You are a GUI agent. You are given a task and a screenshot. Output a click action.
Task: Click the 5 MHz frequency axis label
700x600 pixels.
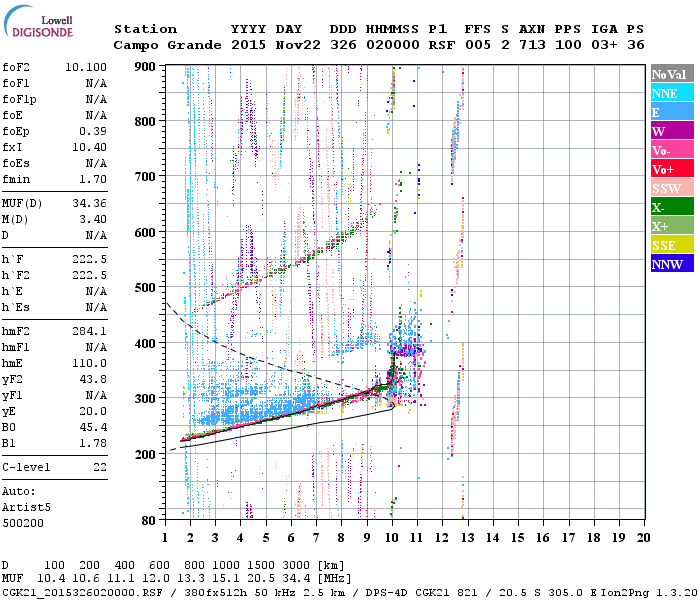tap(266, 538)
